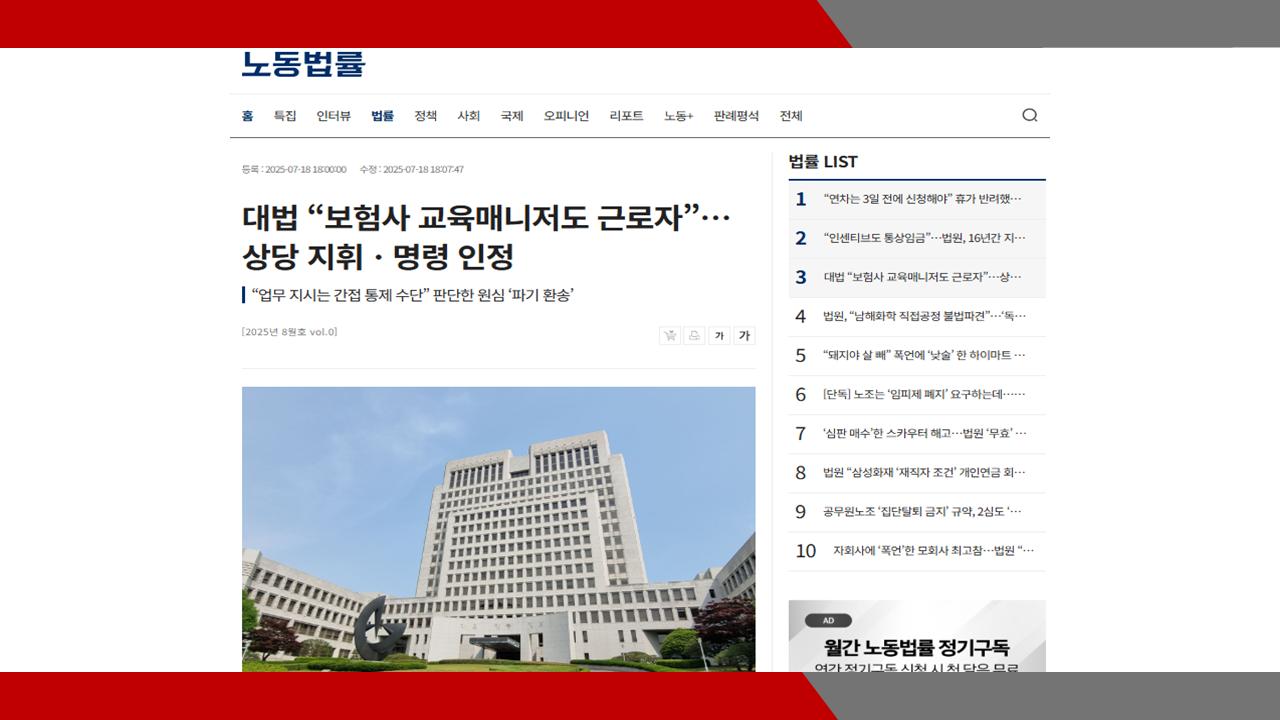Open the 월간 노동법률 정기구독 banner
The height and width of the screenshot is (720, 1280).
[x=916, y=645]
